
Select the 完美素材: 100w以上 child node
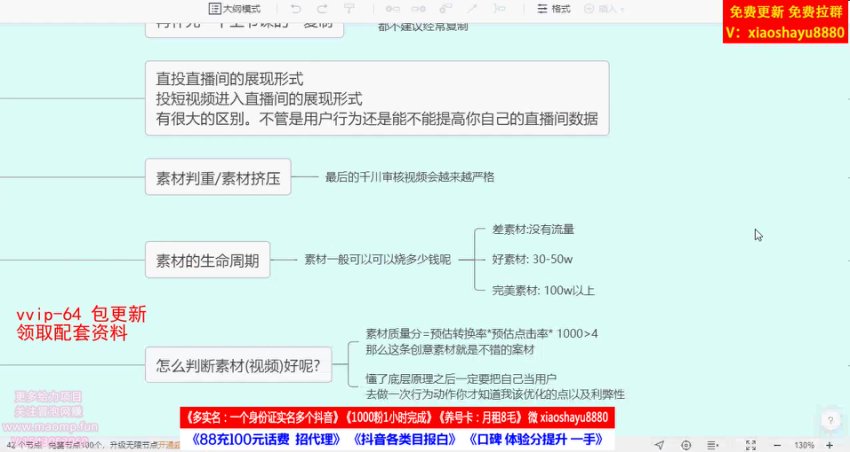pyautogui.click(x=543, y=291)
